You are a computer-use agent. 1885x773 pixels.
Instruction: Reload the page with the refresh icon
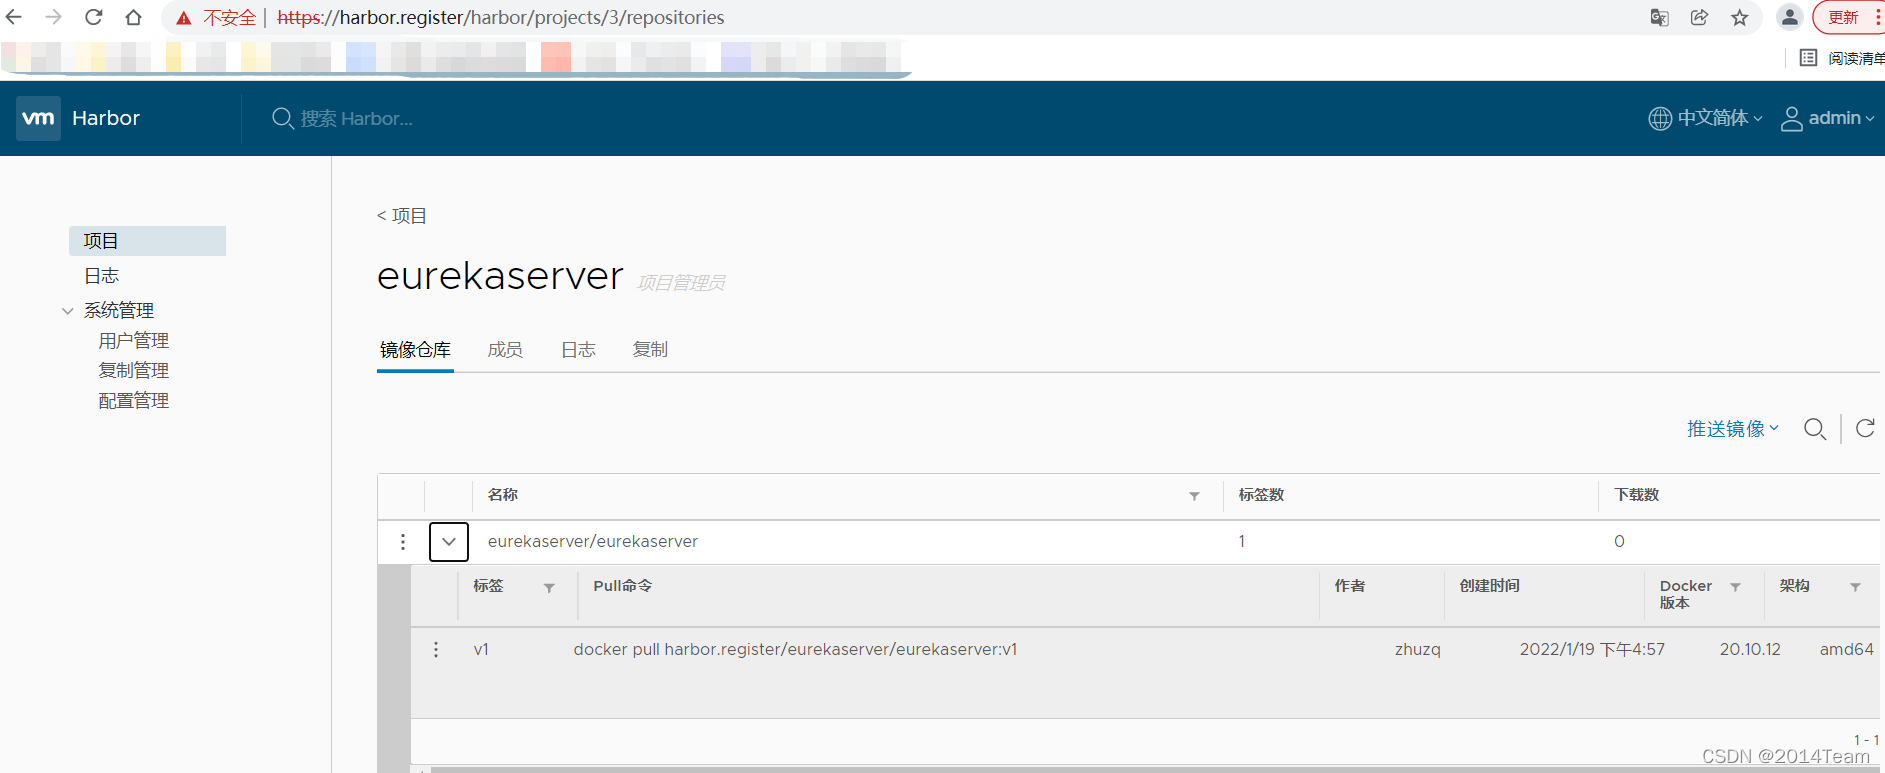(94, 17)
